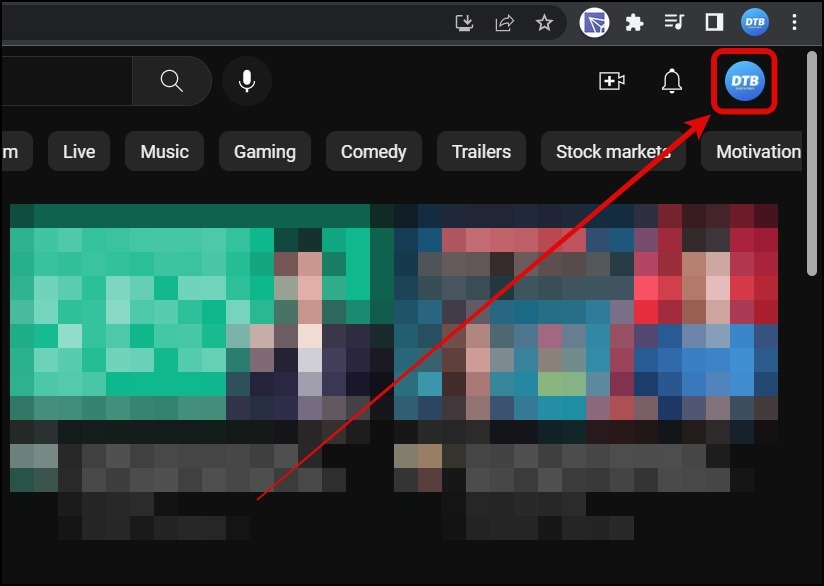Choose the Trailers category chip

[x=481, y=152]
